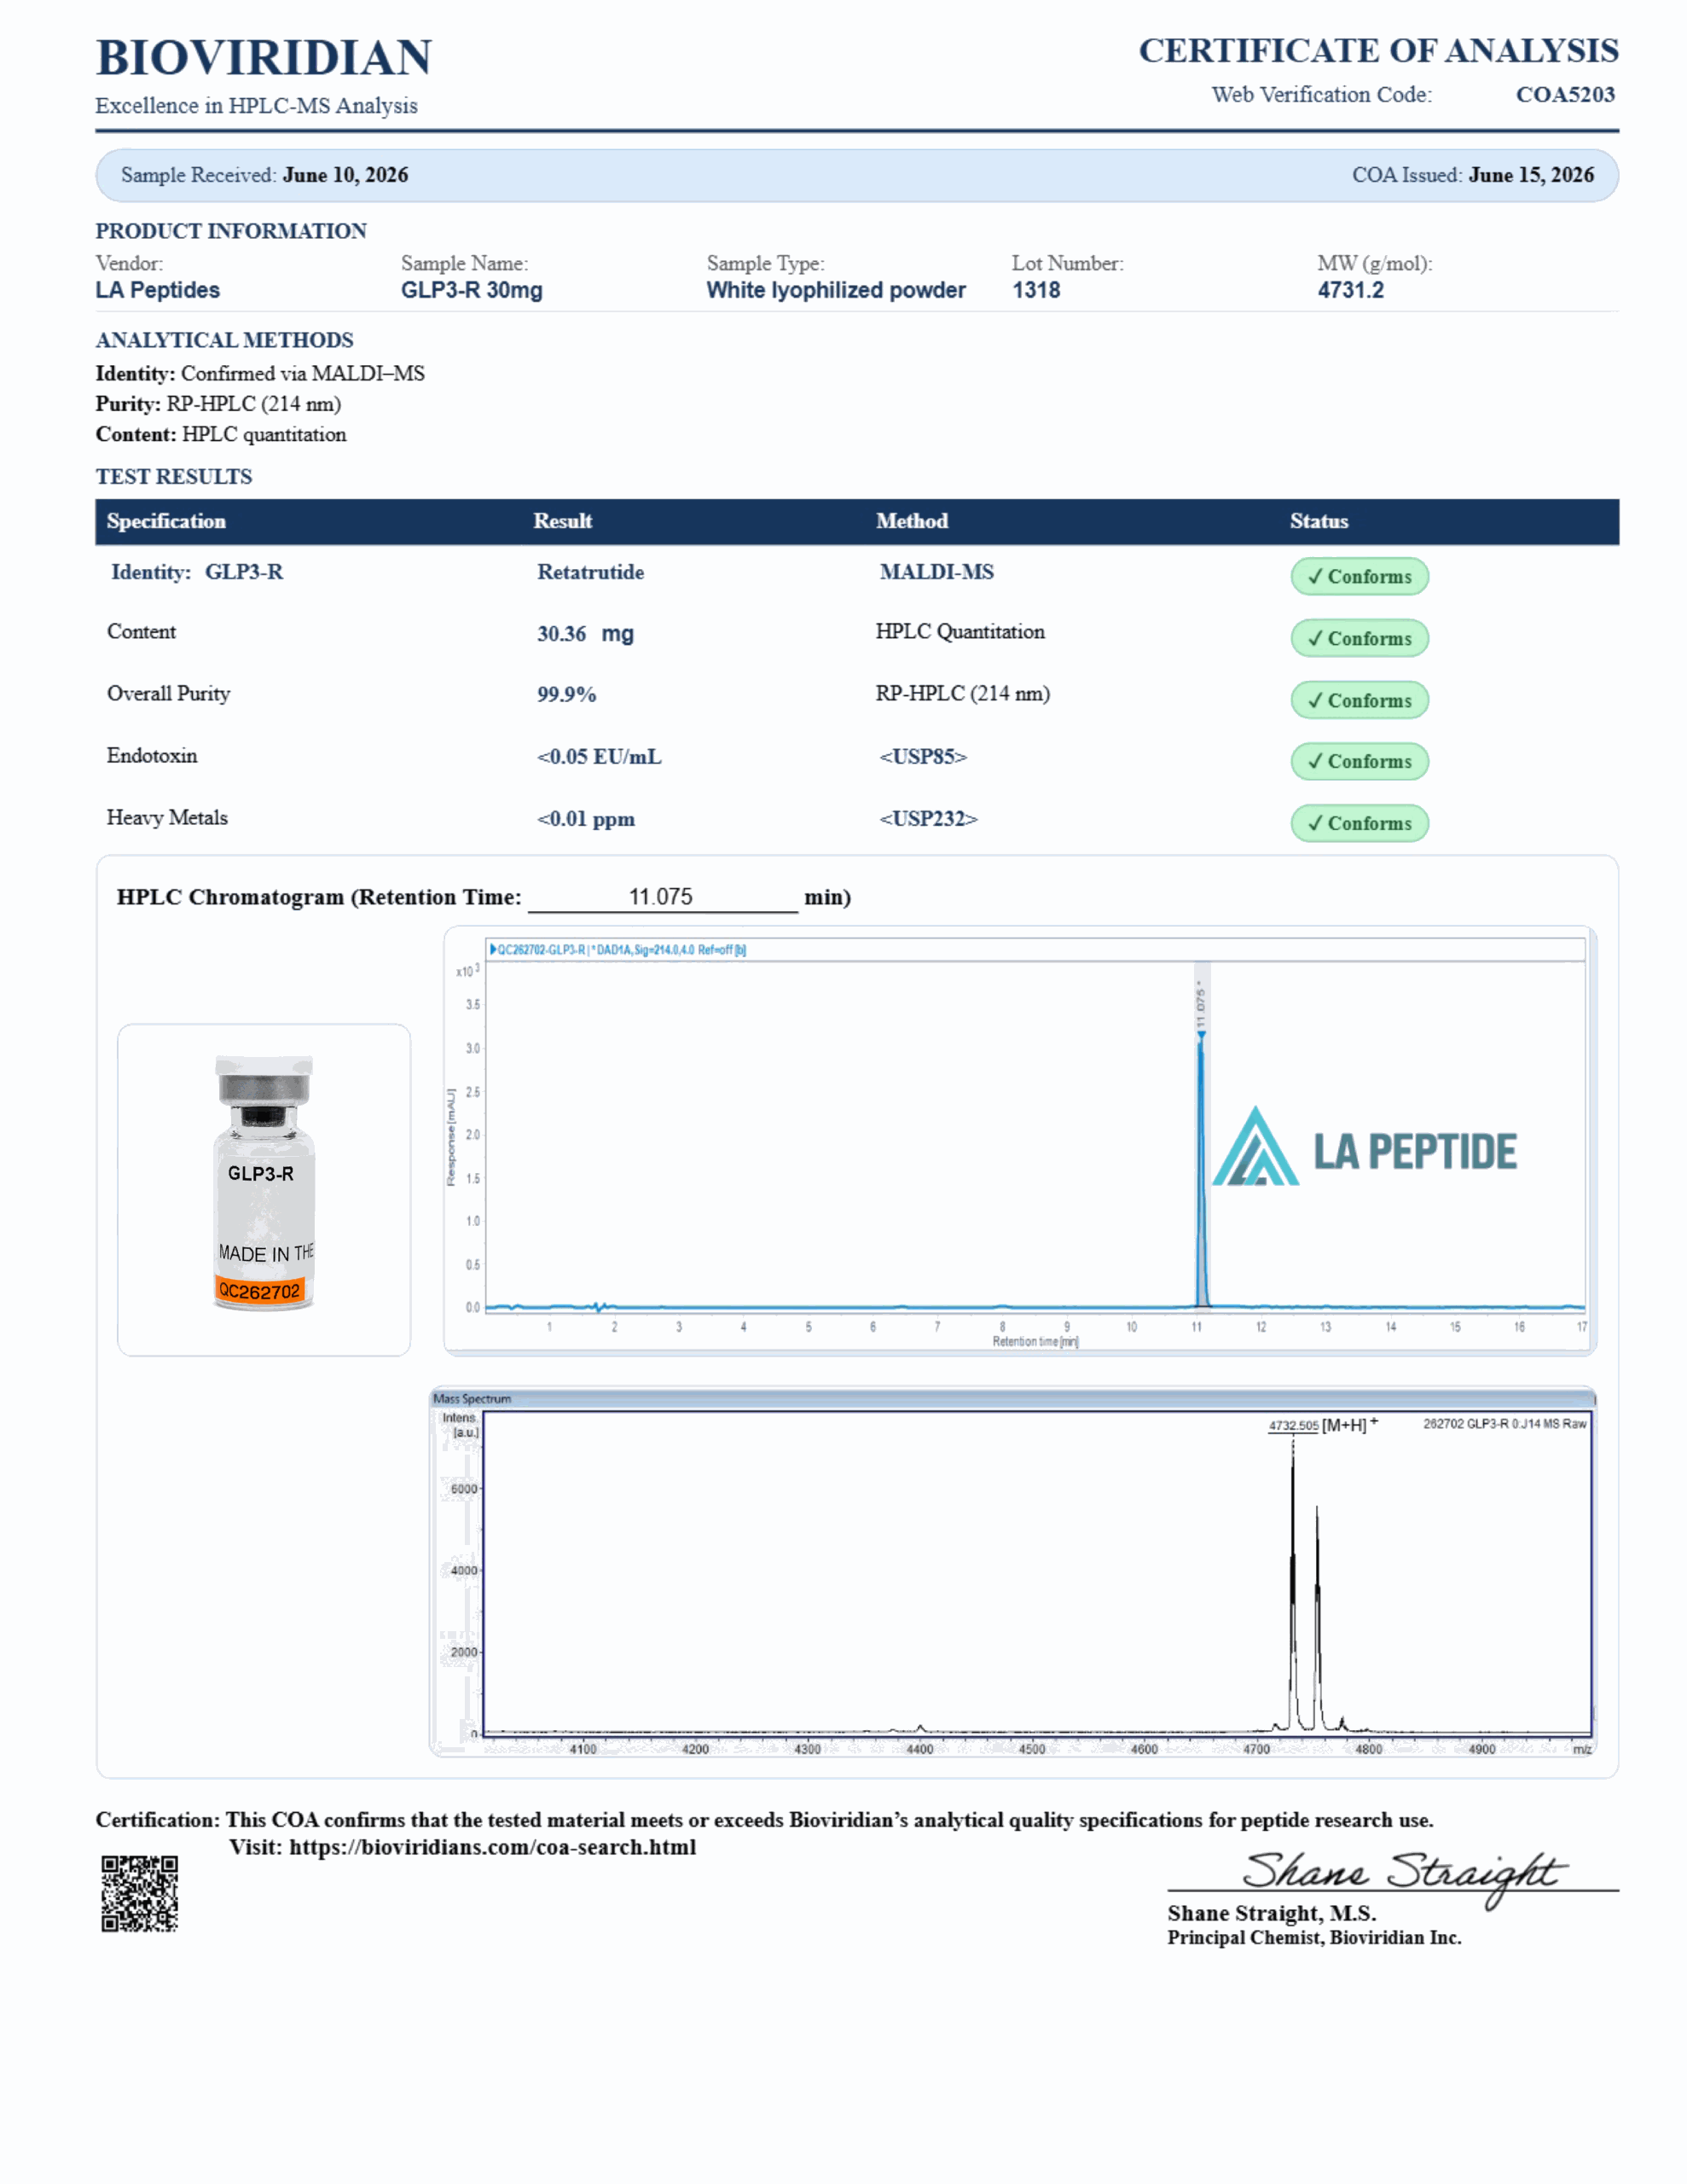Click the '<USP232>' method cell
1687x2184 pixels.
[x=929, y=818]
